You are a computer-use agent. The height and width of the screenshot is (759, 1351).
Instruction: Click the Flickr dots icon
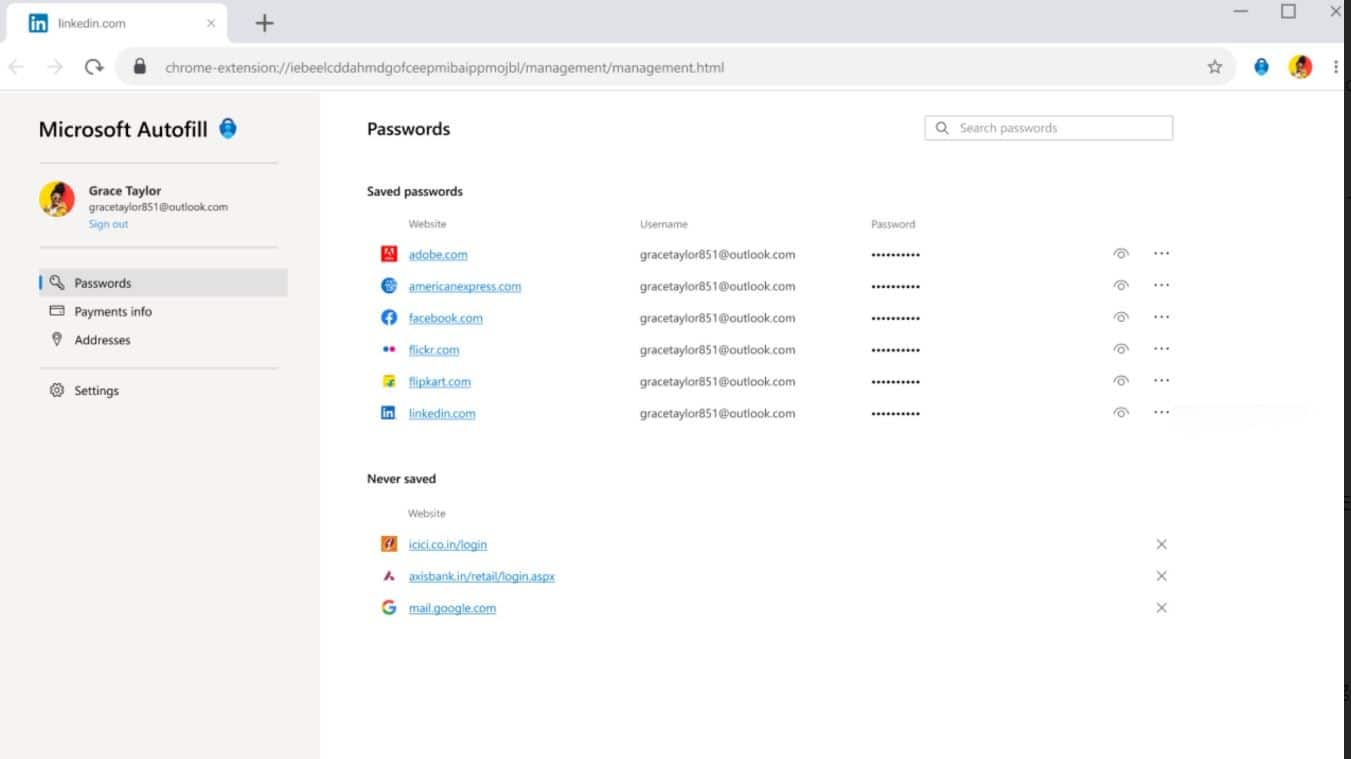(389, 350)
